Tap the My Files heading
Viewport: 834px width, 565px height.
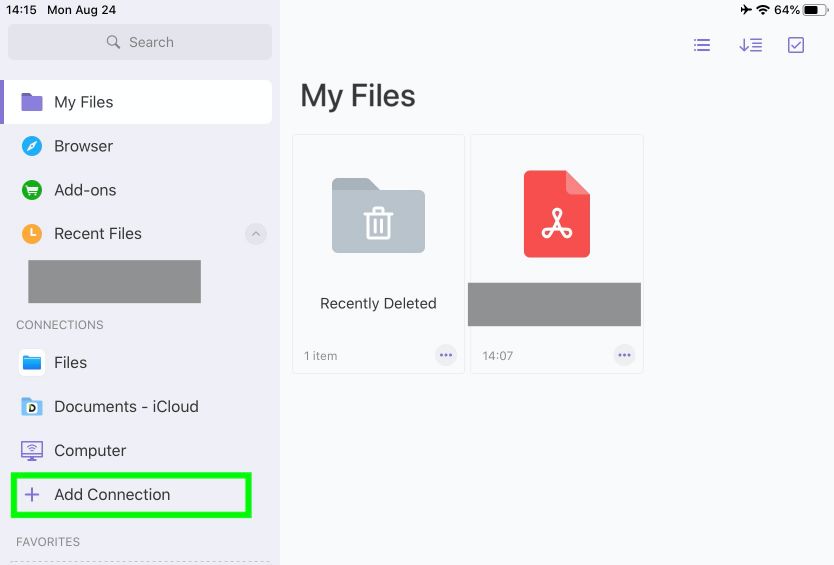(x=358, y=96)
